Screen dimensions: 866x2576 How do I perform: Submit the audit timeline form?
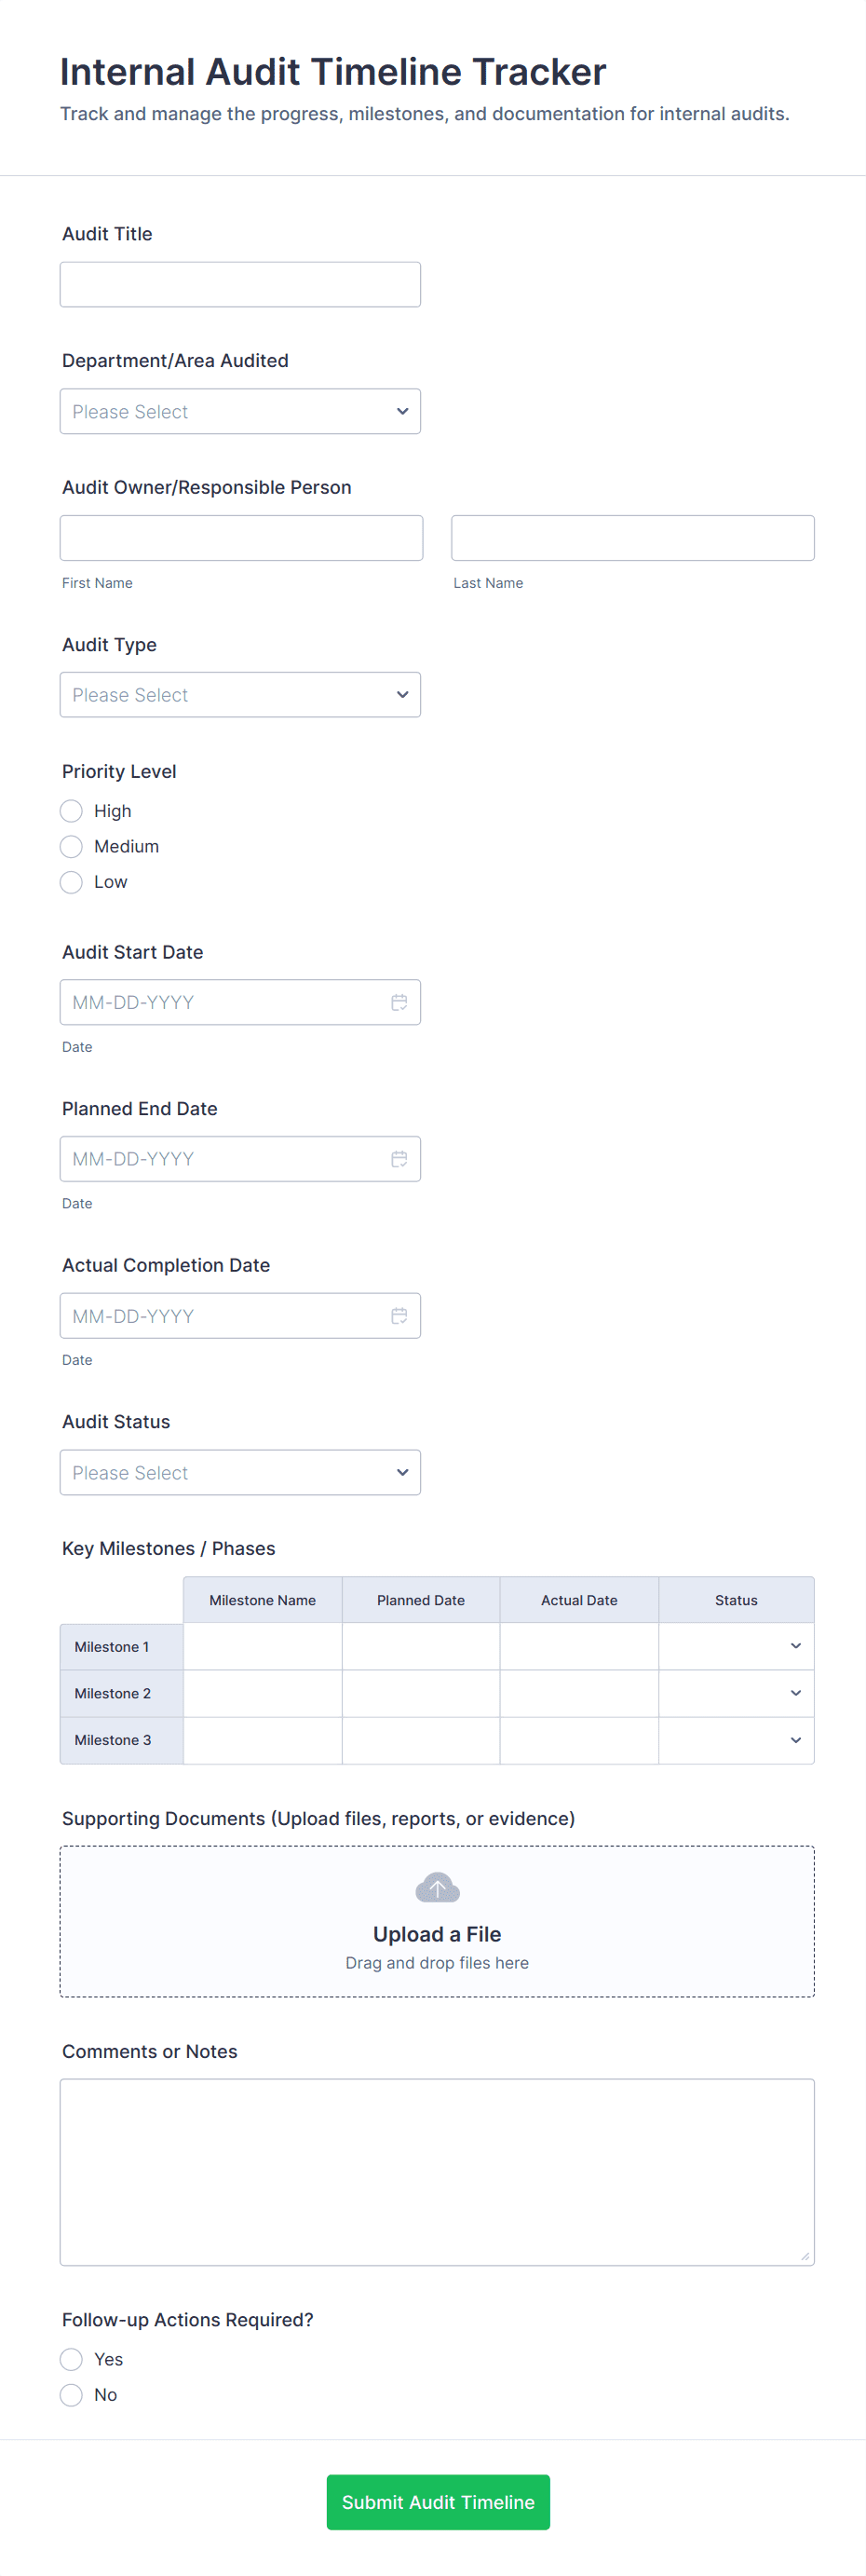pyautogui.click(x=438, y=2502)
